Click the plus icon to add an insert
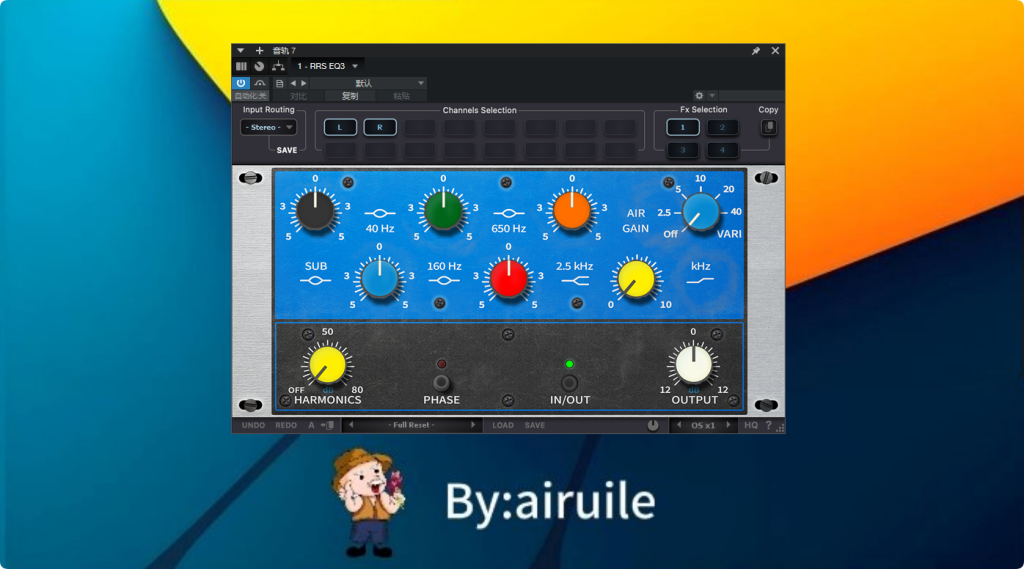The image size is (1024, 569). 259,50
